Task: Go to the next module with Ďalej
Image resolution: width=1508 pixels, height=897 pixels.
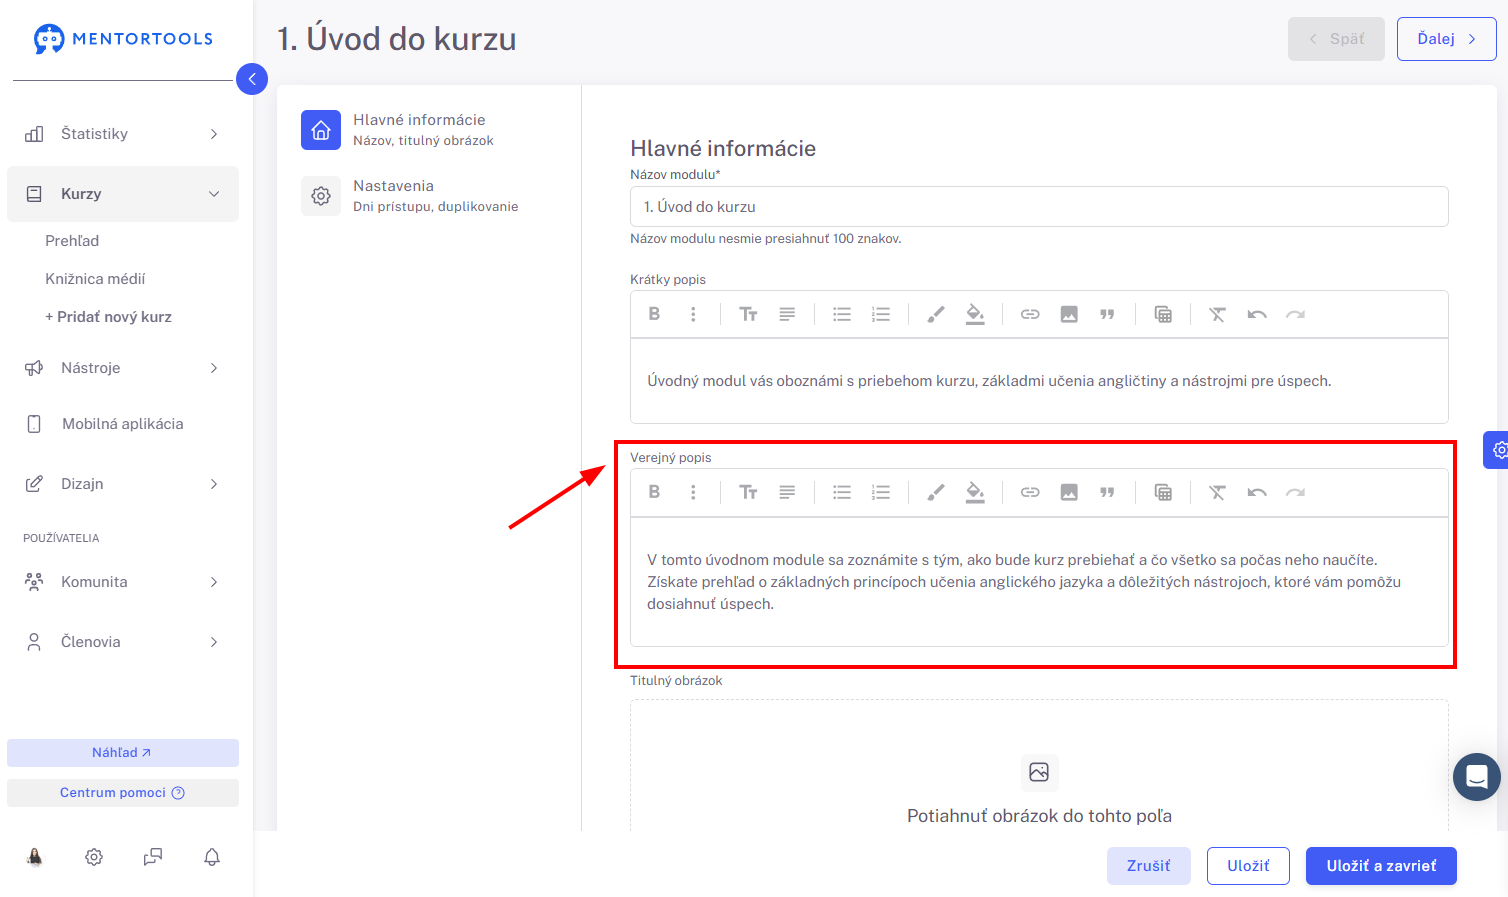Action: click(1446, 39)
